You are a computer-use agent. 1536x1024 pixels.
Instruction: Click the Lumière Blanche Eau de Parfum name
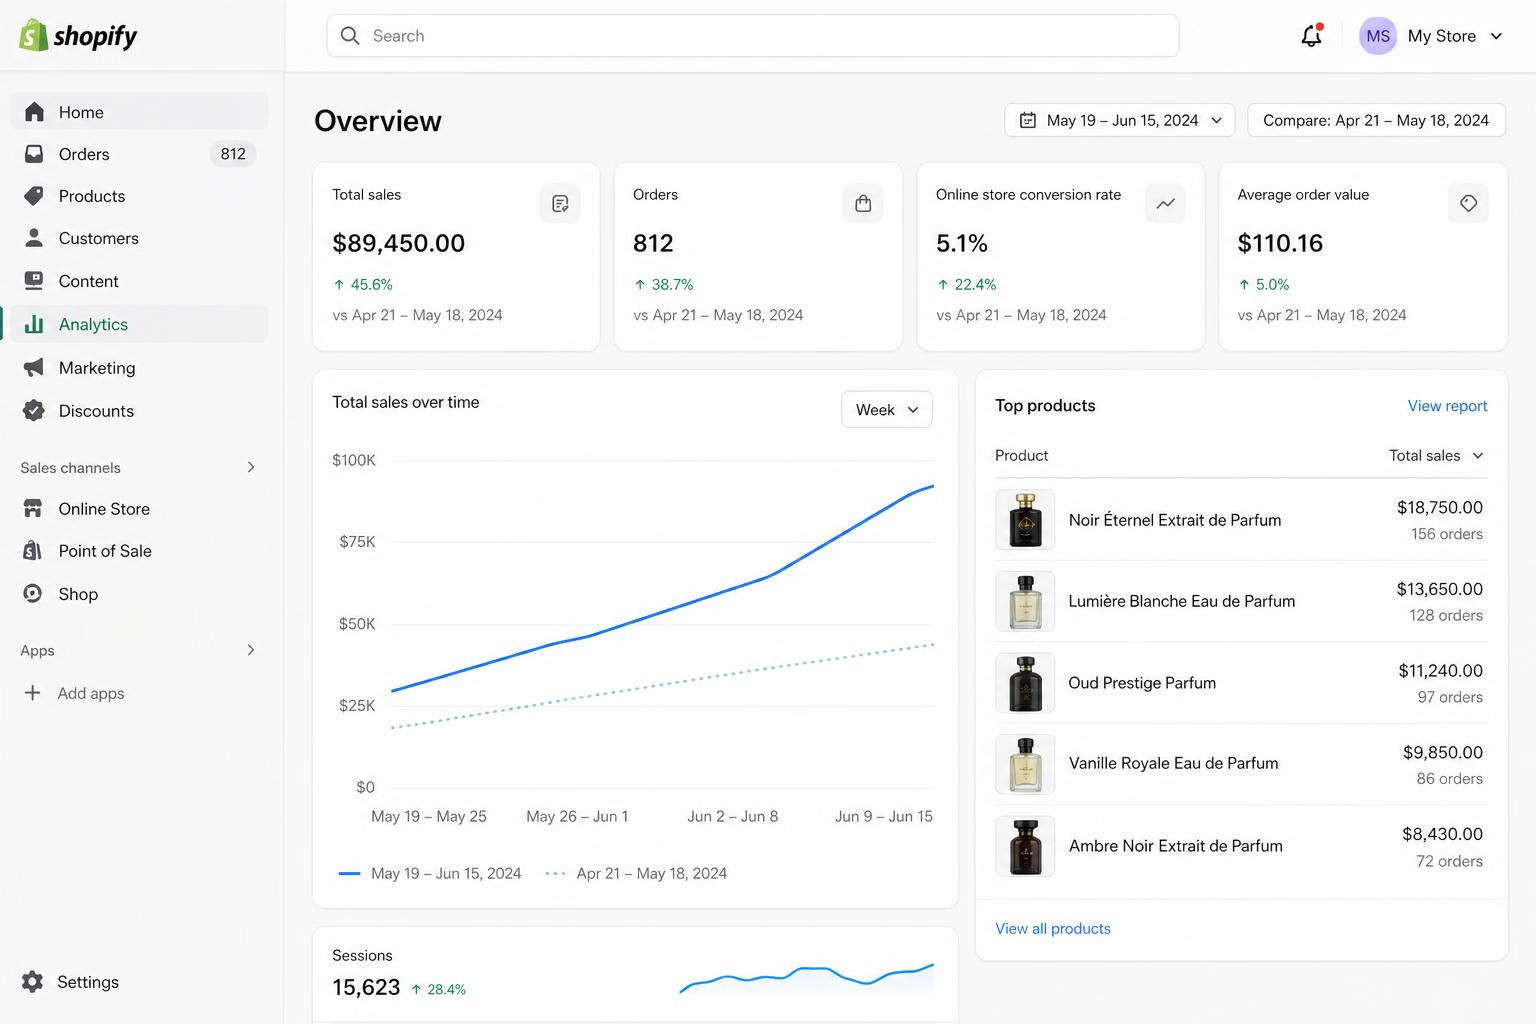1181,601
